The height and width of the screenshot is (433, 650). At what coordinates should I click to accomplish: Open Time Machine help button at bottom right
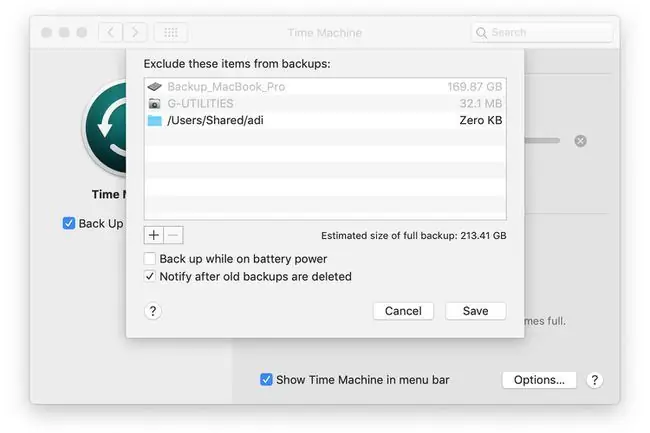click(x=594, y=380)
